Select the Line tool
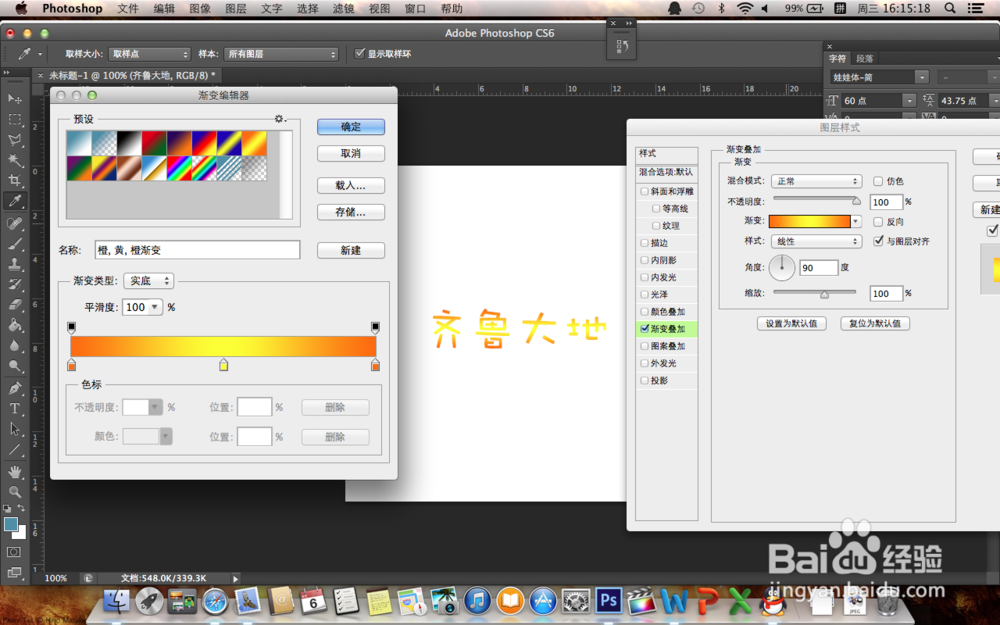 pos(14,450)
